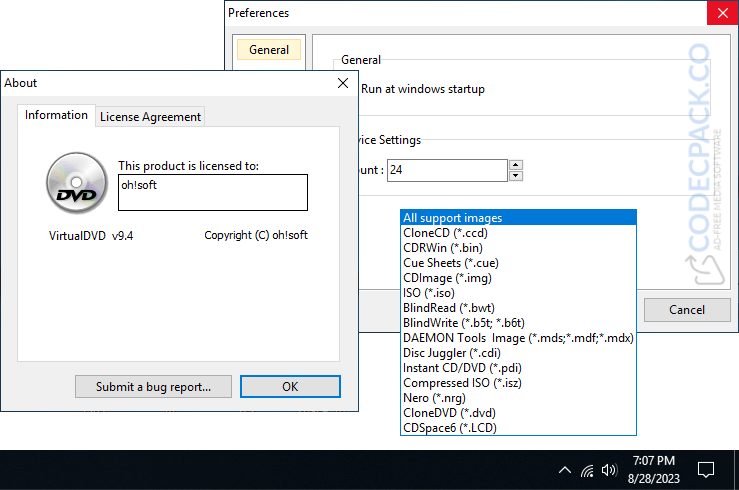
Task: Choose CDImage (*.img) from list
Action: [518, 278]
